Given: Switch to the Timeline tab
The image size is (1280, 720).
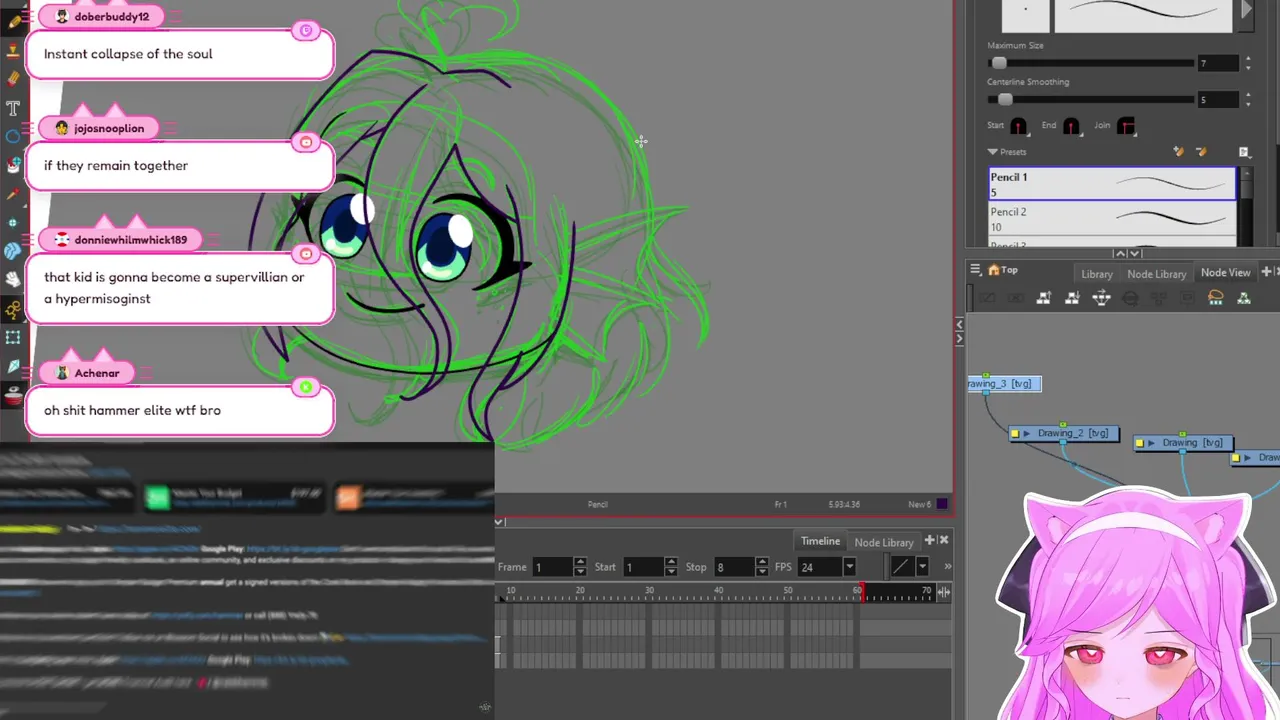Looking at the screenshot, I should (820, 541).
